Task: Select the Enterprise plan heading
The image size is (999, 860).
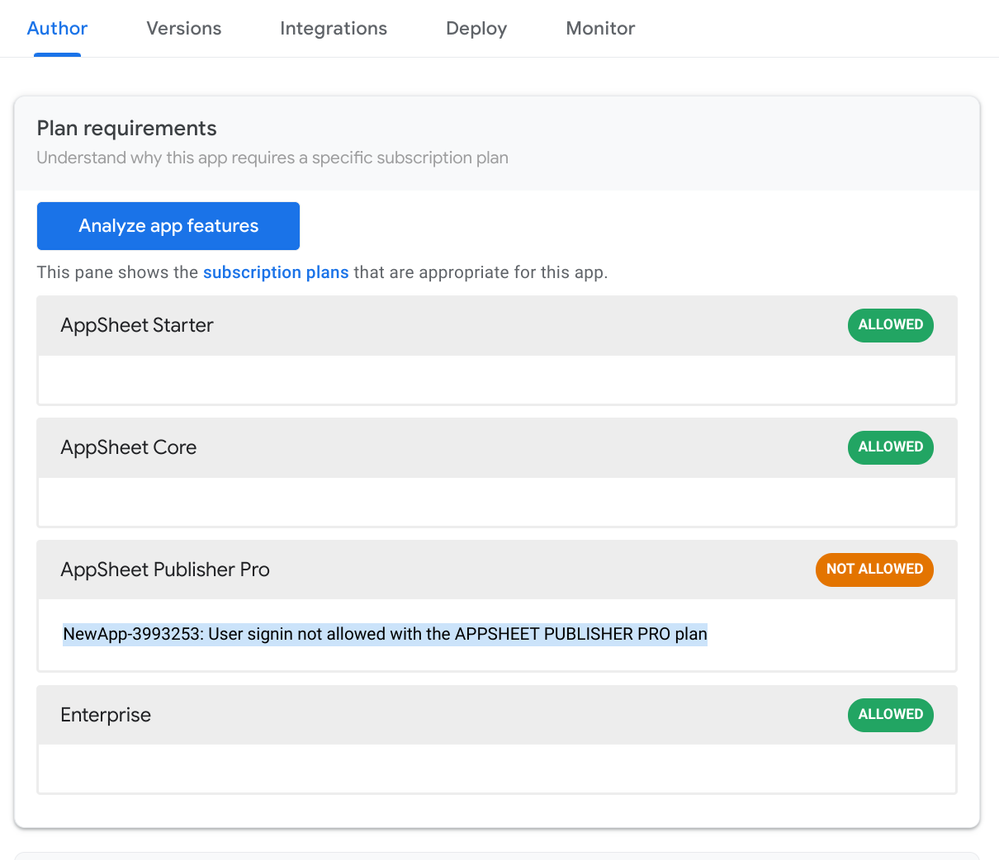Action: click(x=106, y=715)
